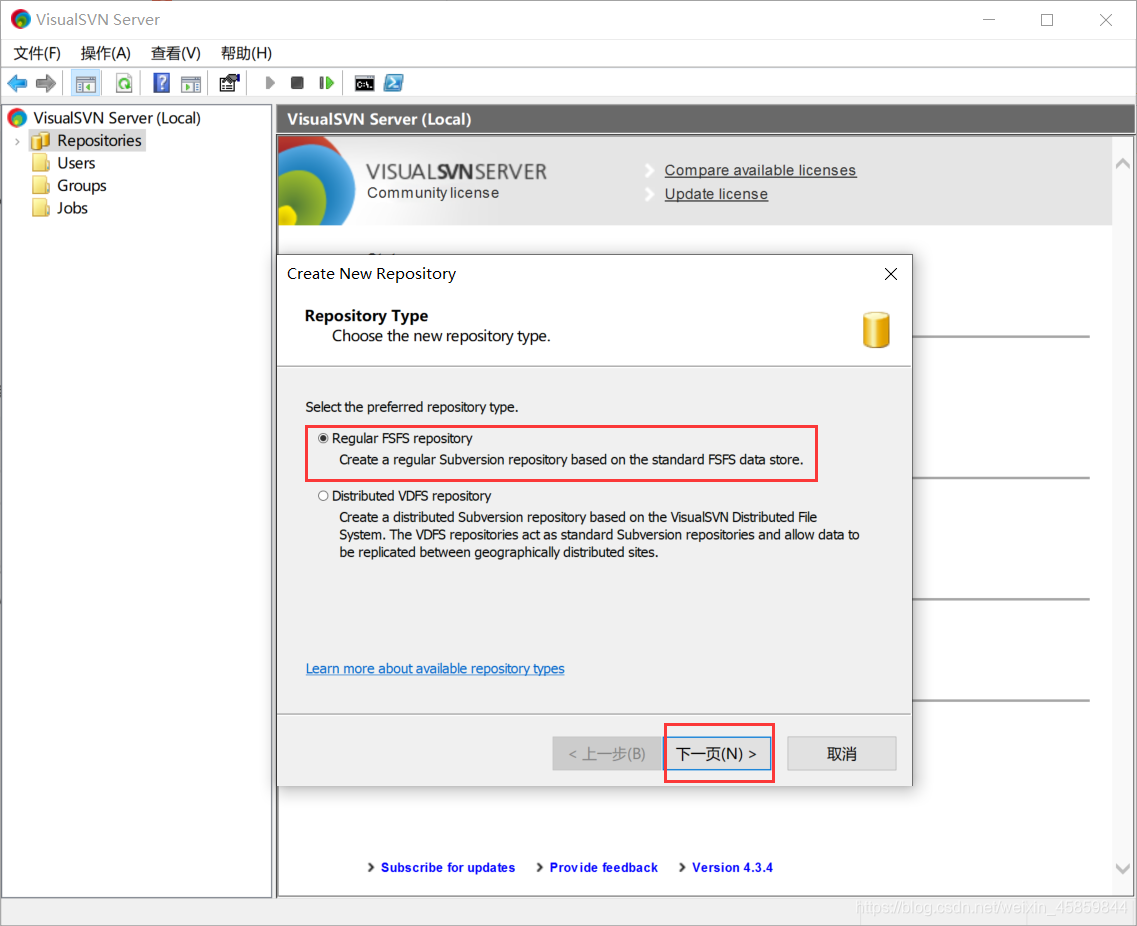The image size is (1137, 926).
Task: Click the blue Back arrow in toolbar
Action: pyautogui.click(x=17, y=83)
